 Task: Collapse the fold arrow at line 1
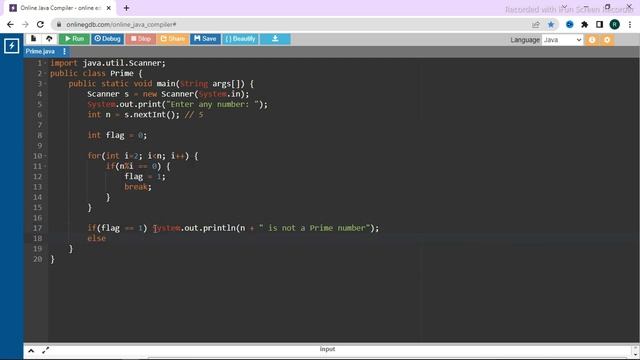45,63
